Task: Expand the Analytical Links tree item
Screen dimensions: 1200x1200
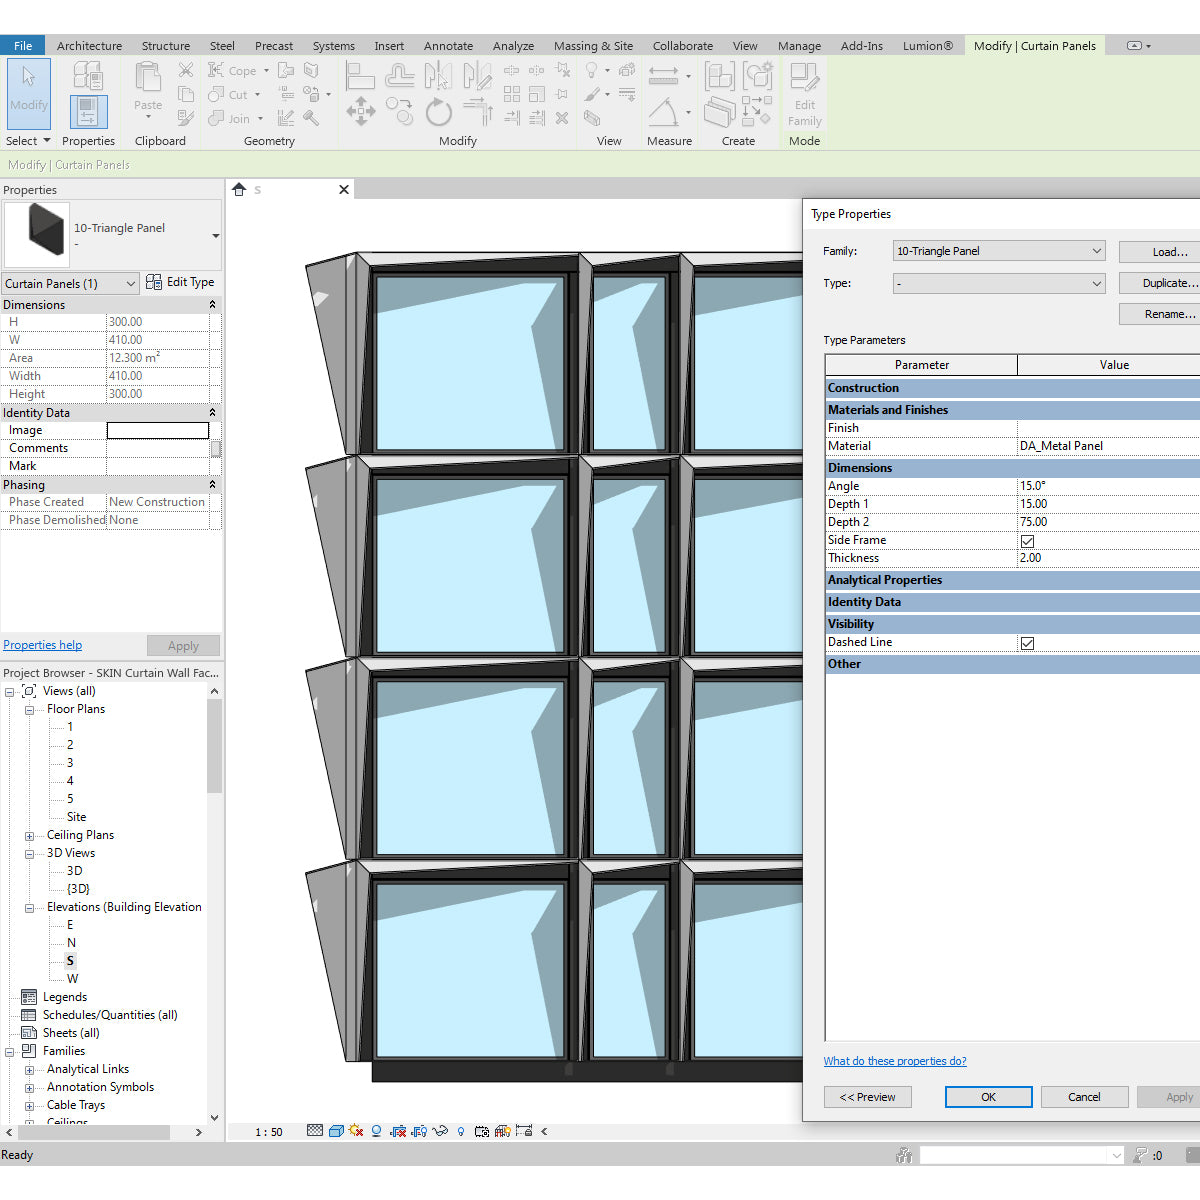Action: tap(30, 1068)
